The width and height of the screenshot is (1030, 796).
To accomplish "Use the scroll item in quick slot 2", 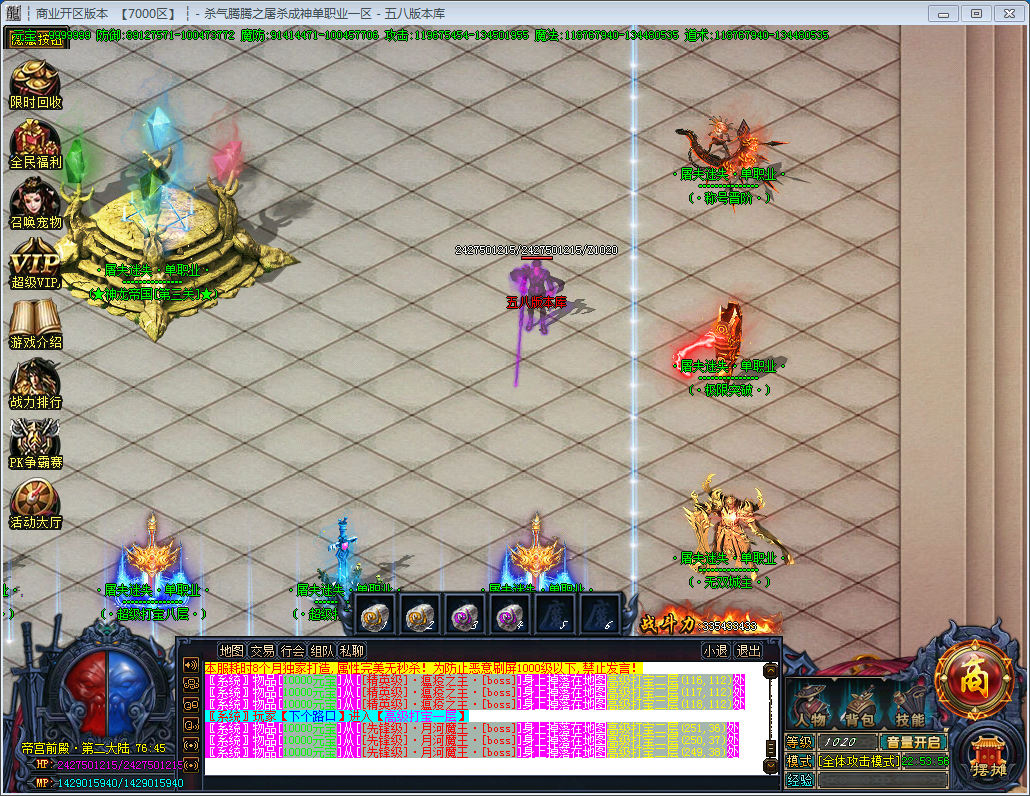I will pos(420,615).
